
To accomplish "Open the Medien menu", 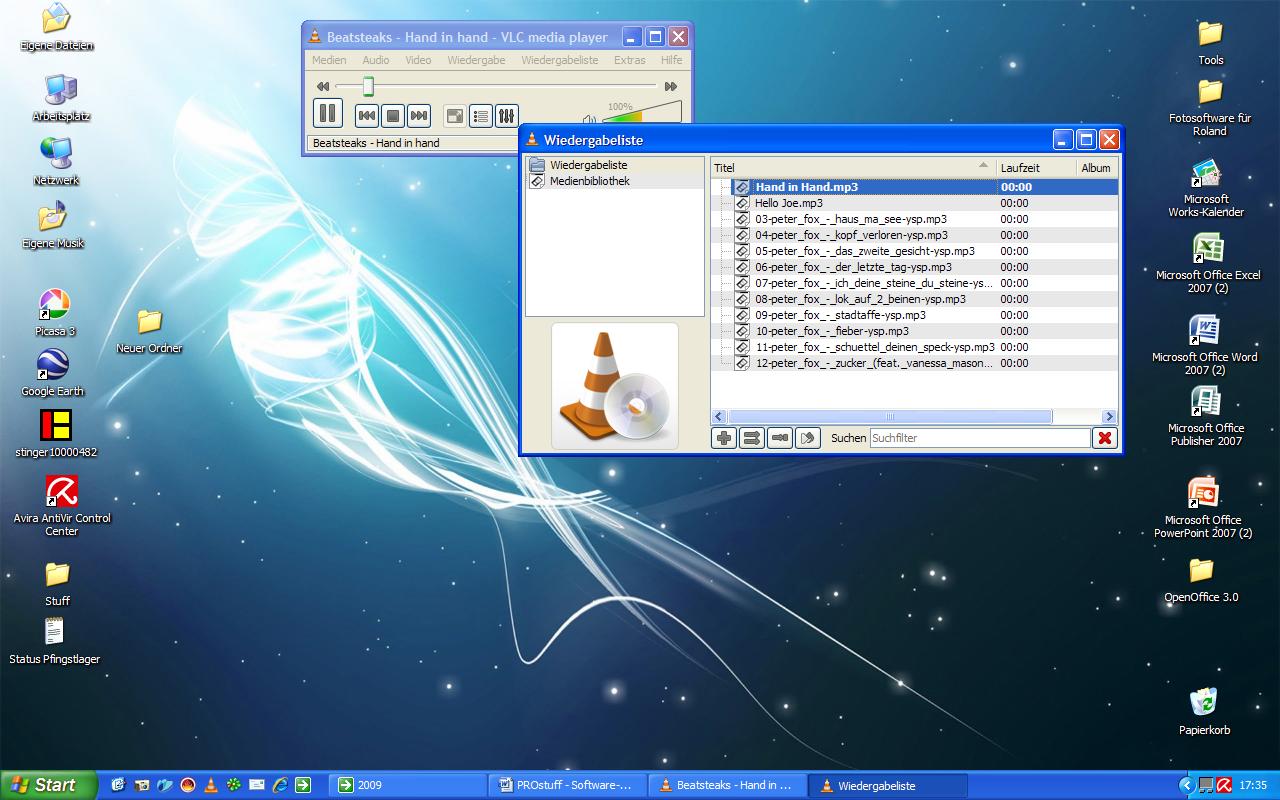I will [x=329, y=60].
